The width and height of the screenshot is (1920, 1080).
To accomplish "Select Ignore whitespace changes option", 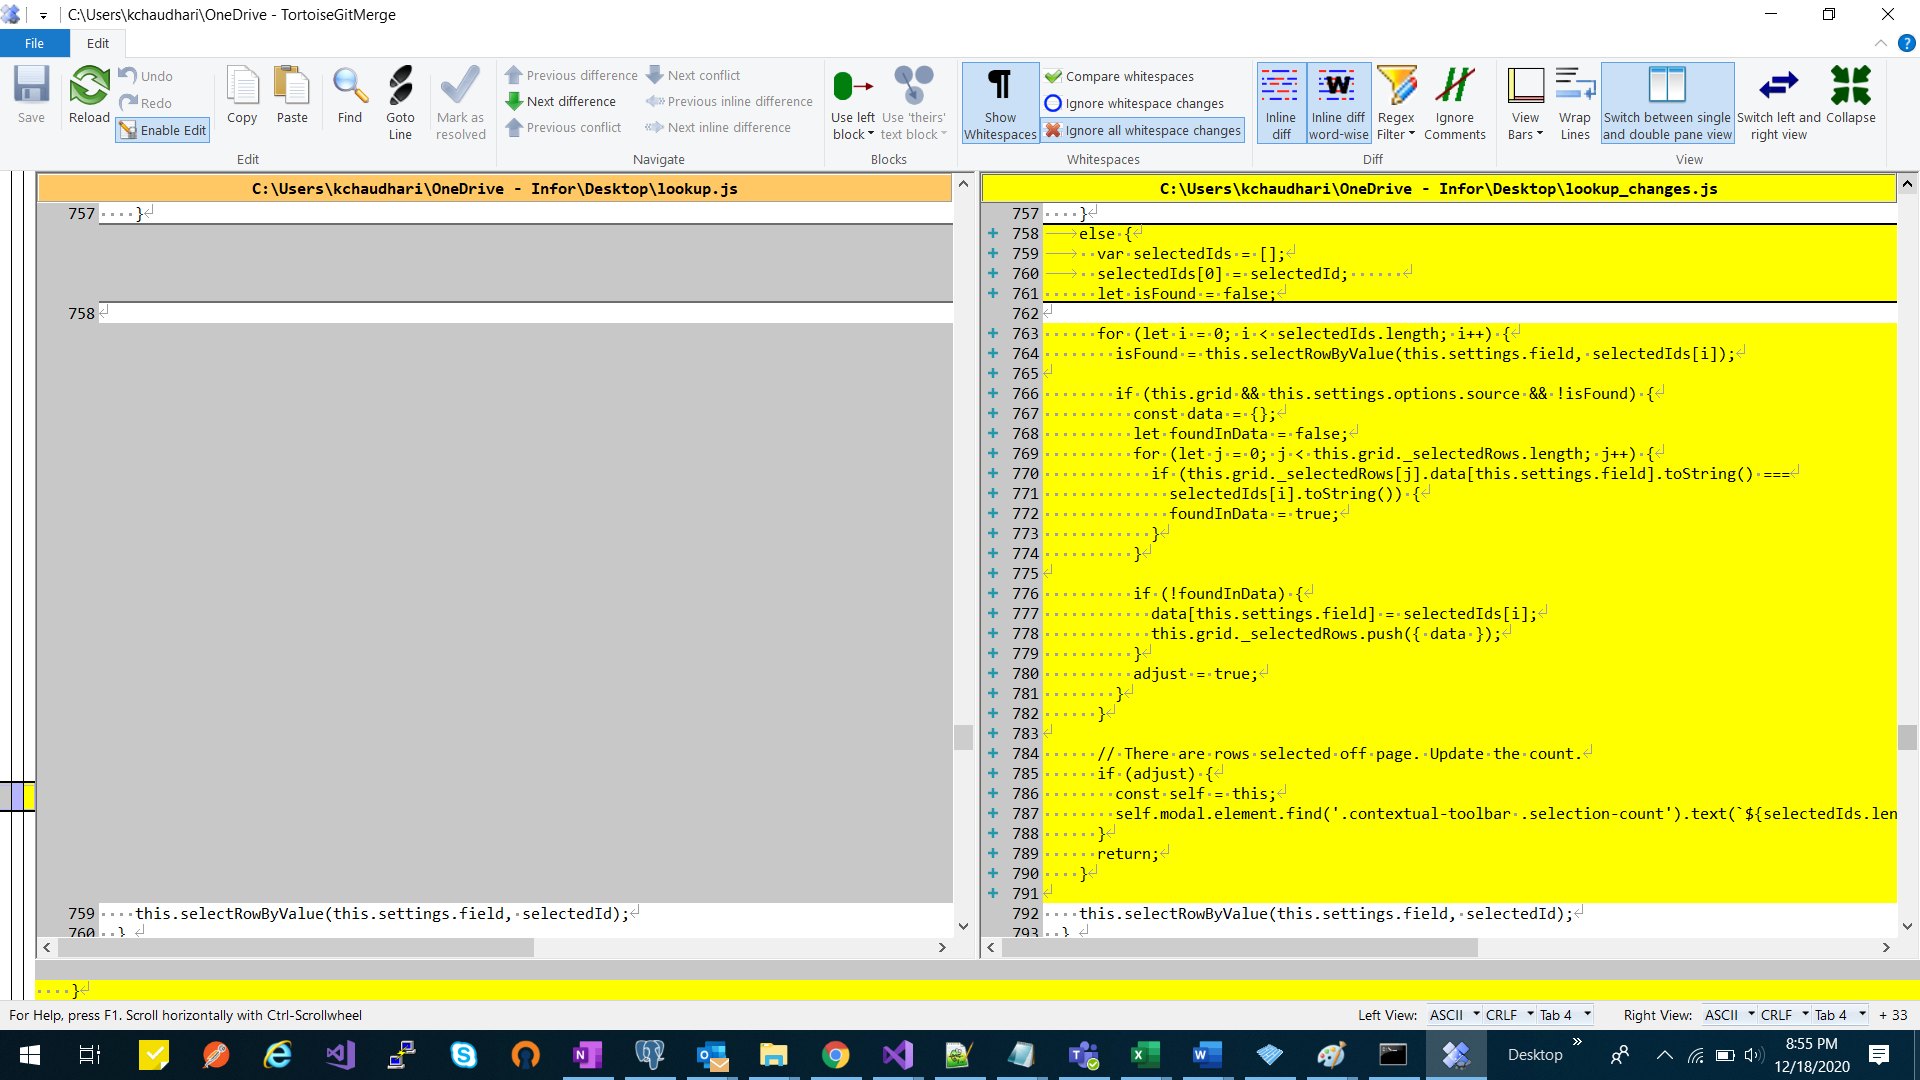I will (1134, 103).
